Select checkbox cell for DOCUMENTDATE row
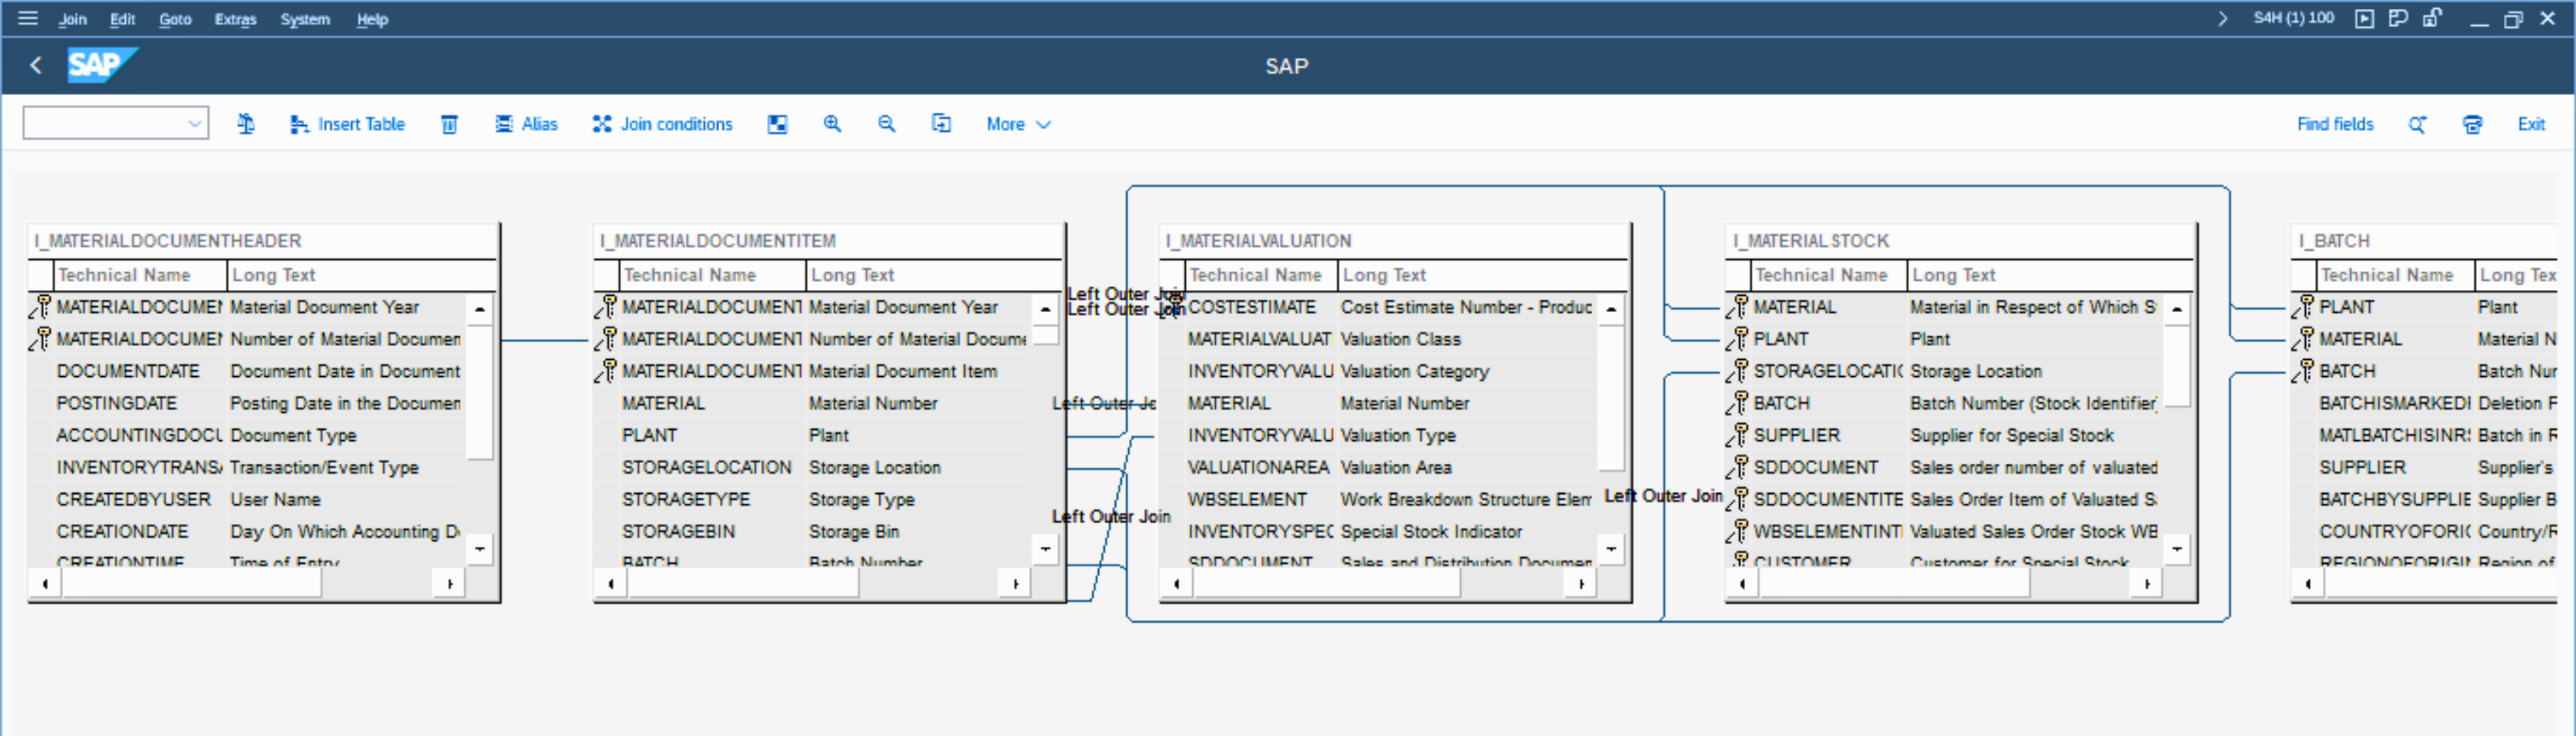This screenshot has width=2576, height=736. click(x=41, y=371)
